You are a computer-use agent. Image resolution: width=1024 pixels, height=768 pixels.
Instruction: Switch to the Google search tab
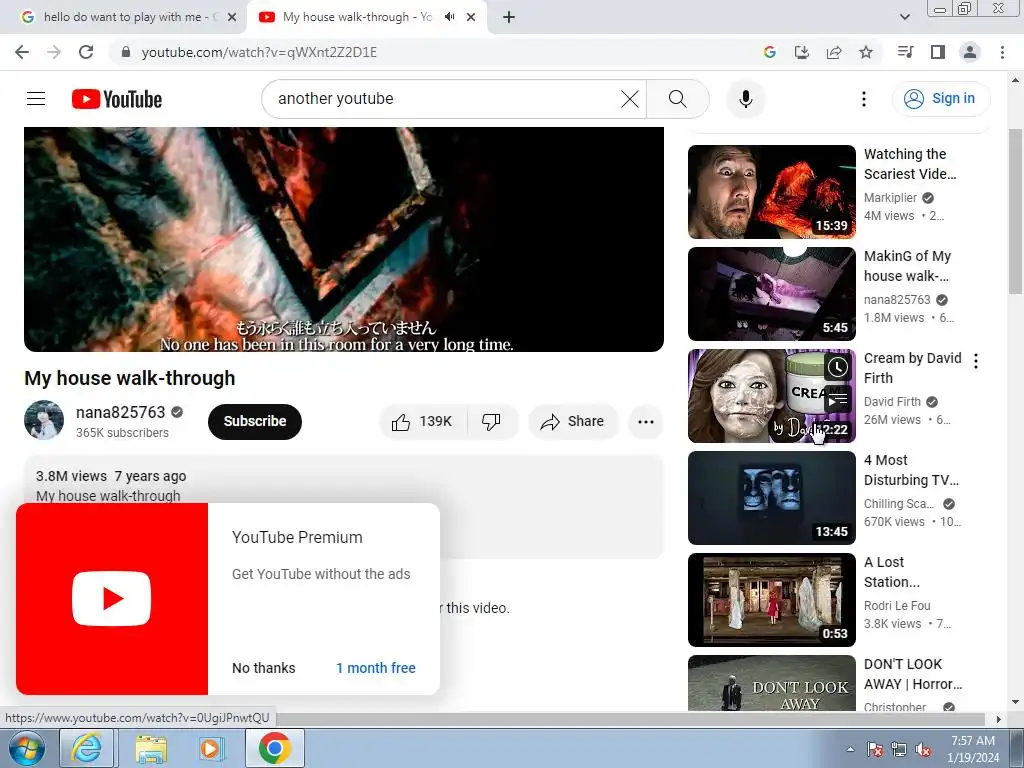pyautogui.click(x=123, y=17)
